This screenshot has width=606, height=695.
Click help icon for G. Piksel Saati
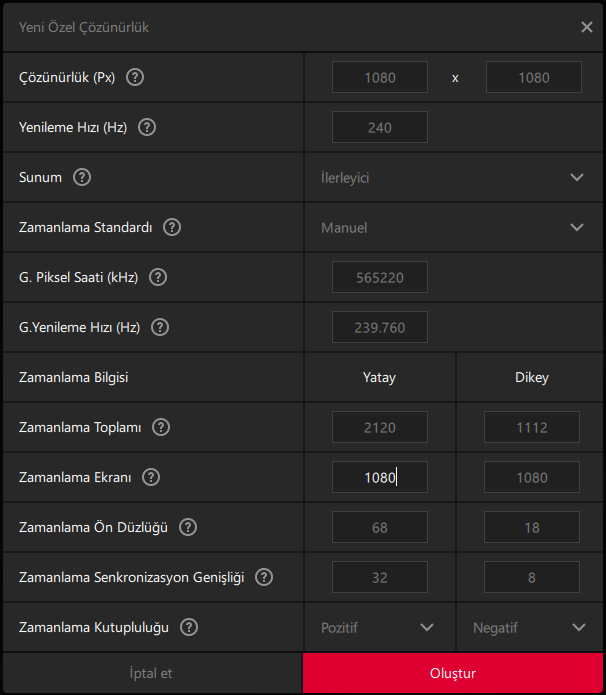(158, 277)
